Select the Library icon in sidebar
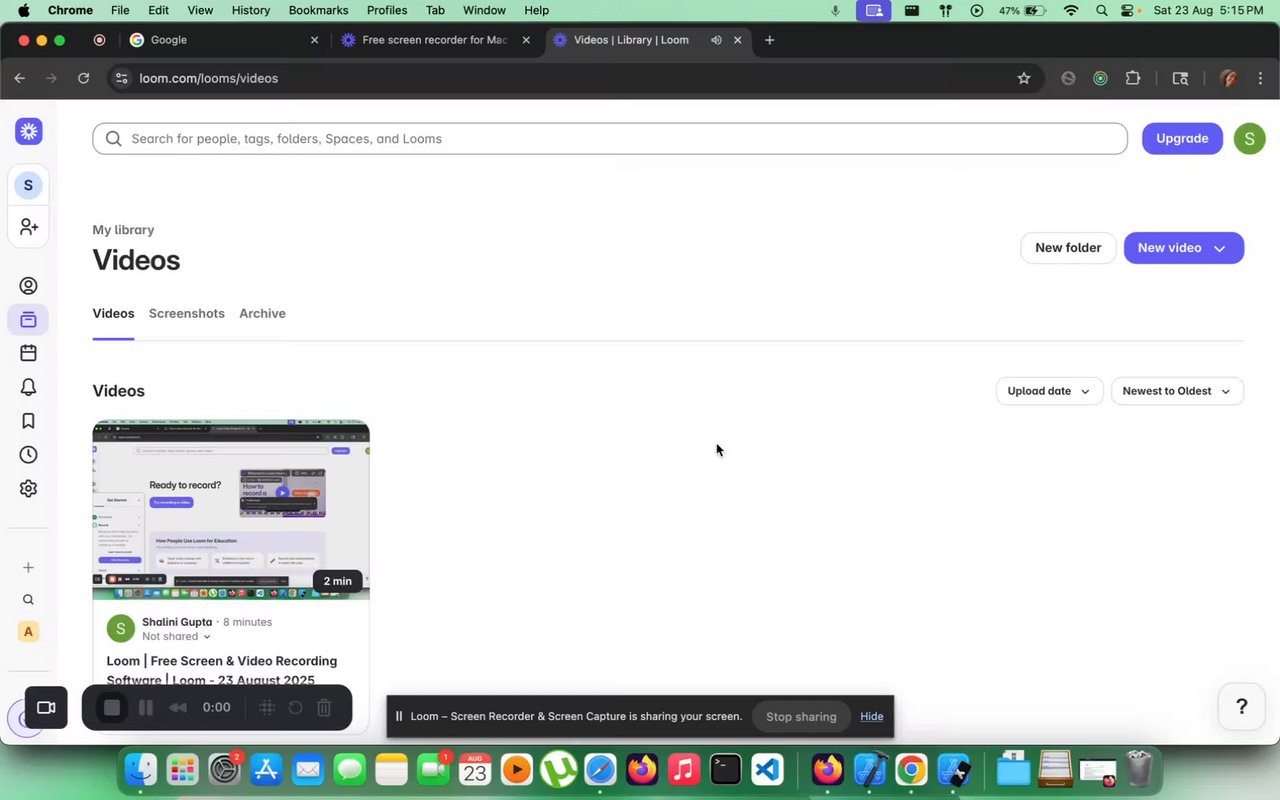This screenshot has height=800, width=1280. [28, 320]
